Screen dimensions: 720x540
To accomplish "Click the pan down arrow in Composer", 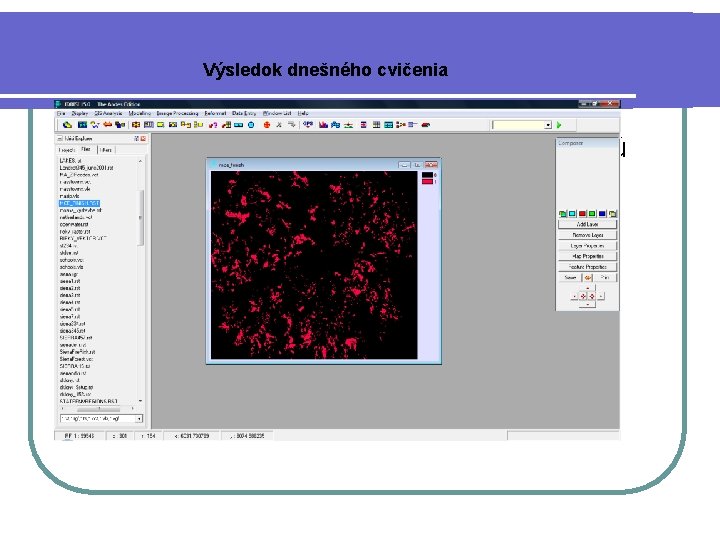I will tap(587, 304).
